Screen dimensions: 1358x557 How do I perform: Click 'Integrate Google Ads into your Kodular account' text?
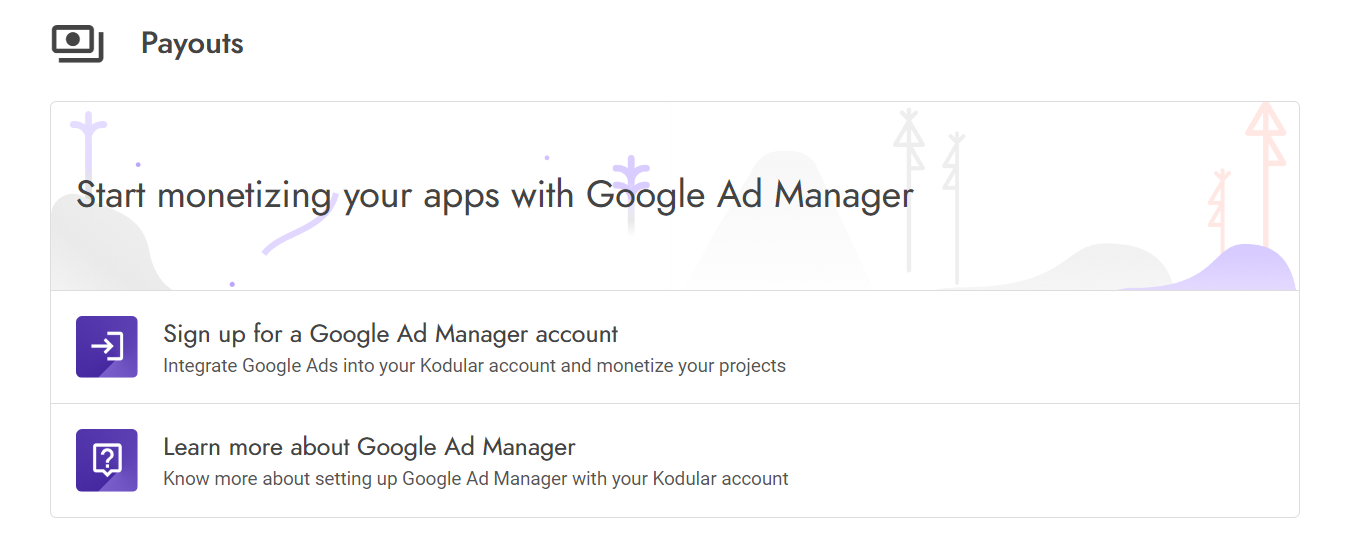pos(474,366)
